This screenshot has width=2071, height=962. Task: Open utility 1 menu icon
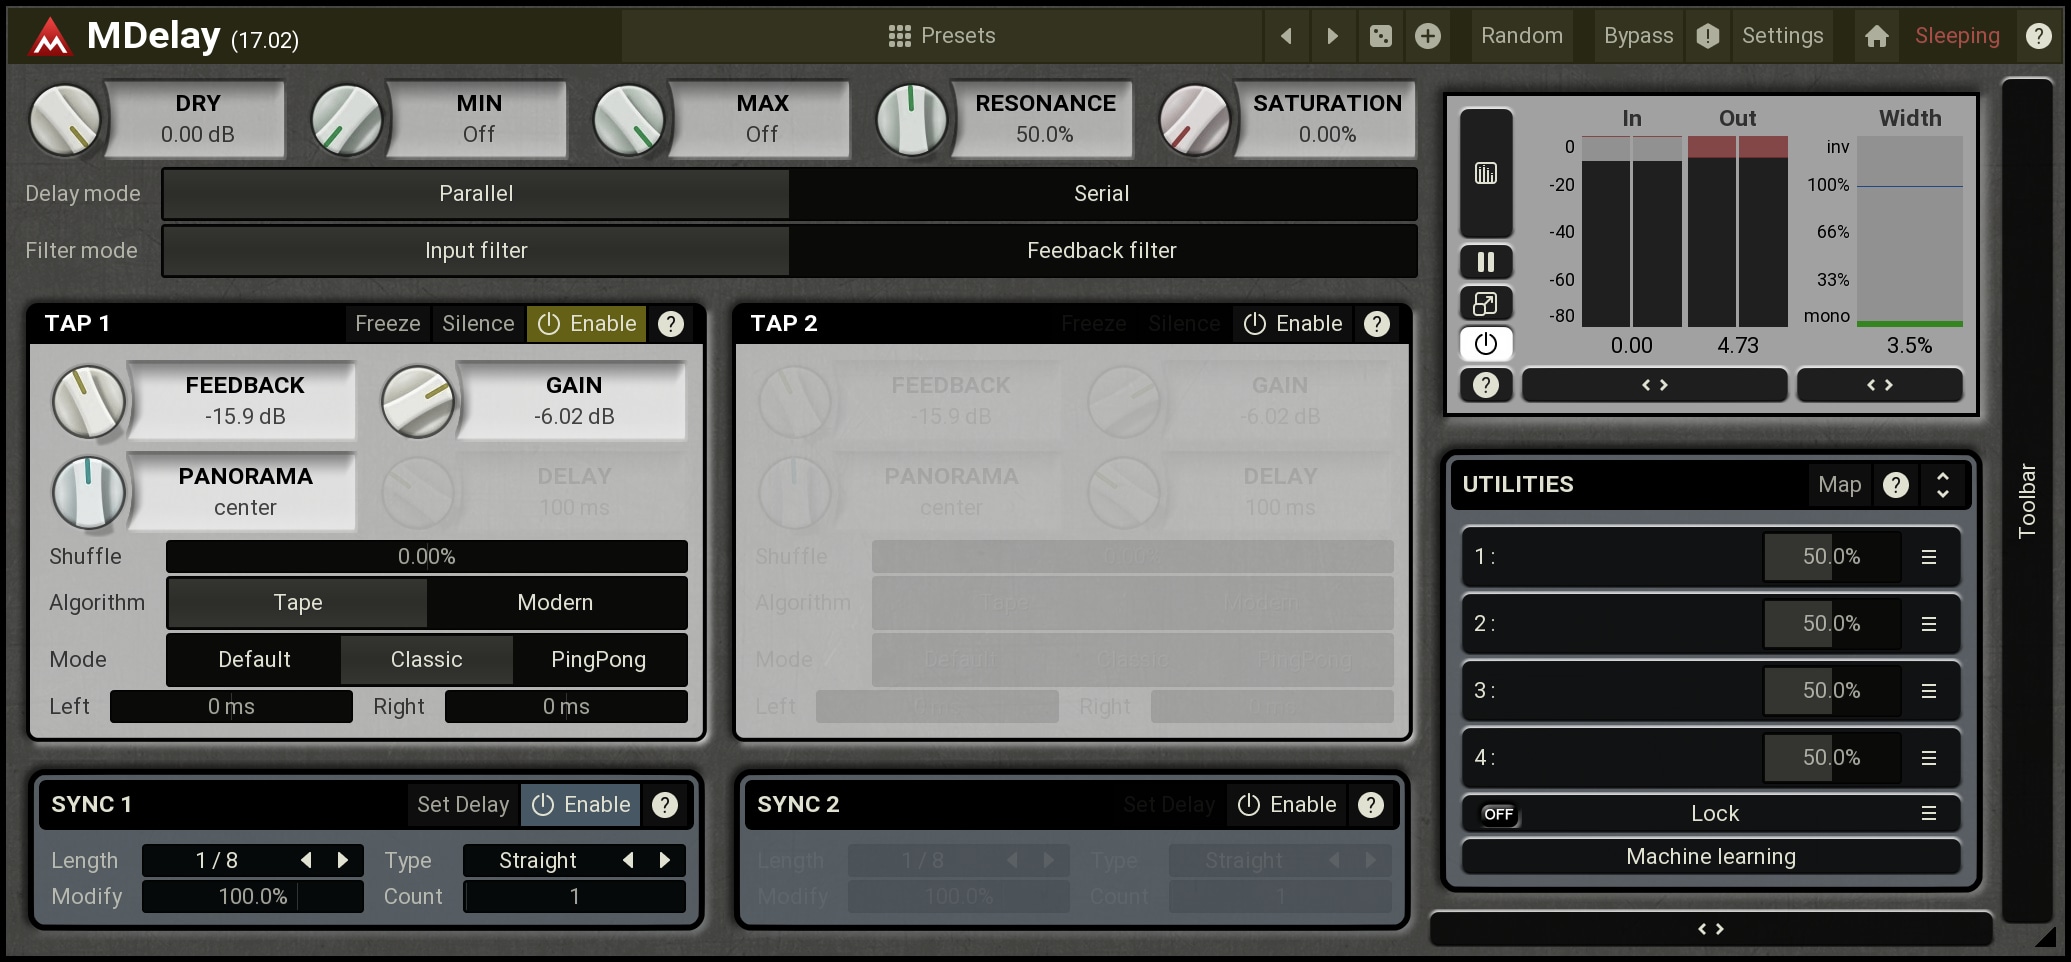click(1929, 557)
